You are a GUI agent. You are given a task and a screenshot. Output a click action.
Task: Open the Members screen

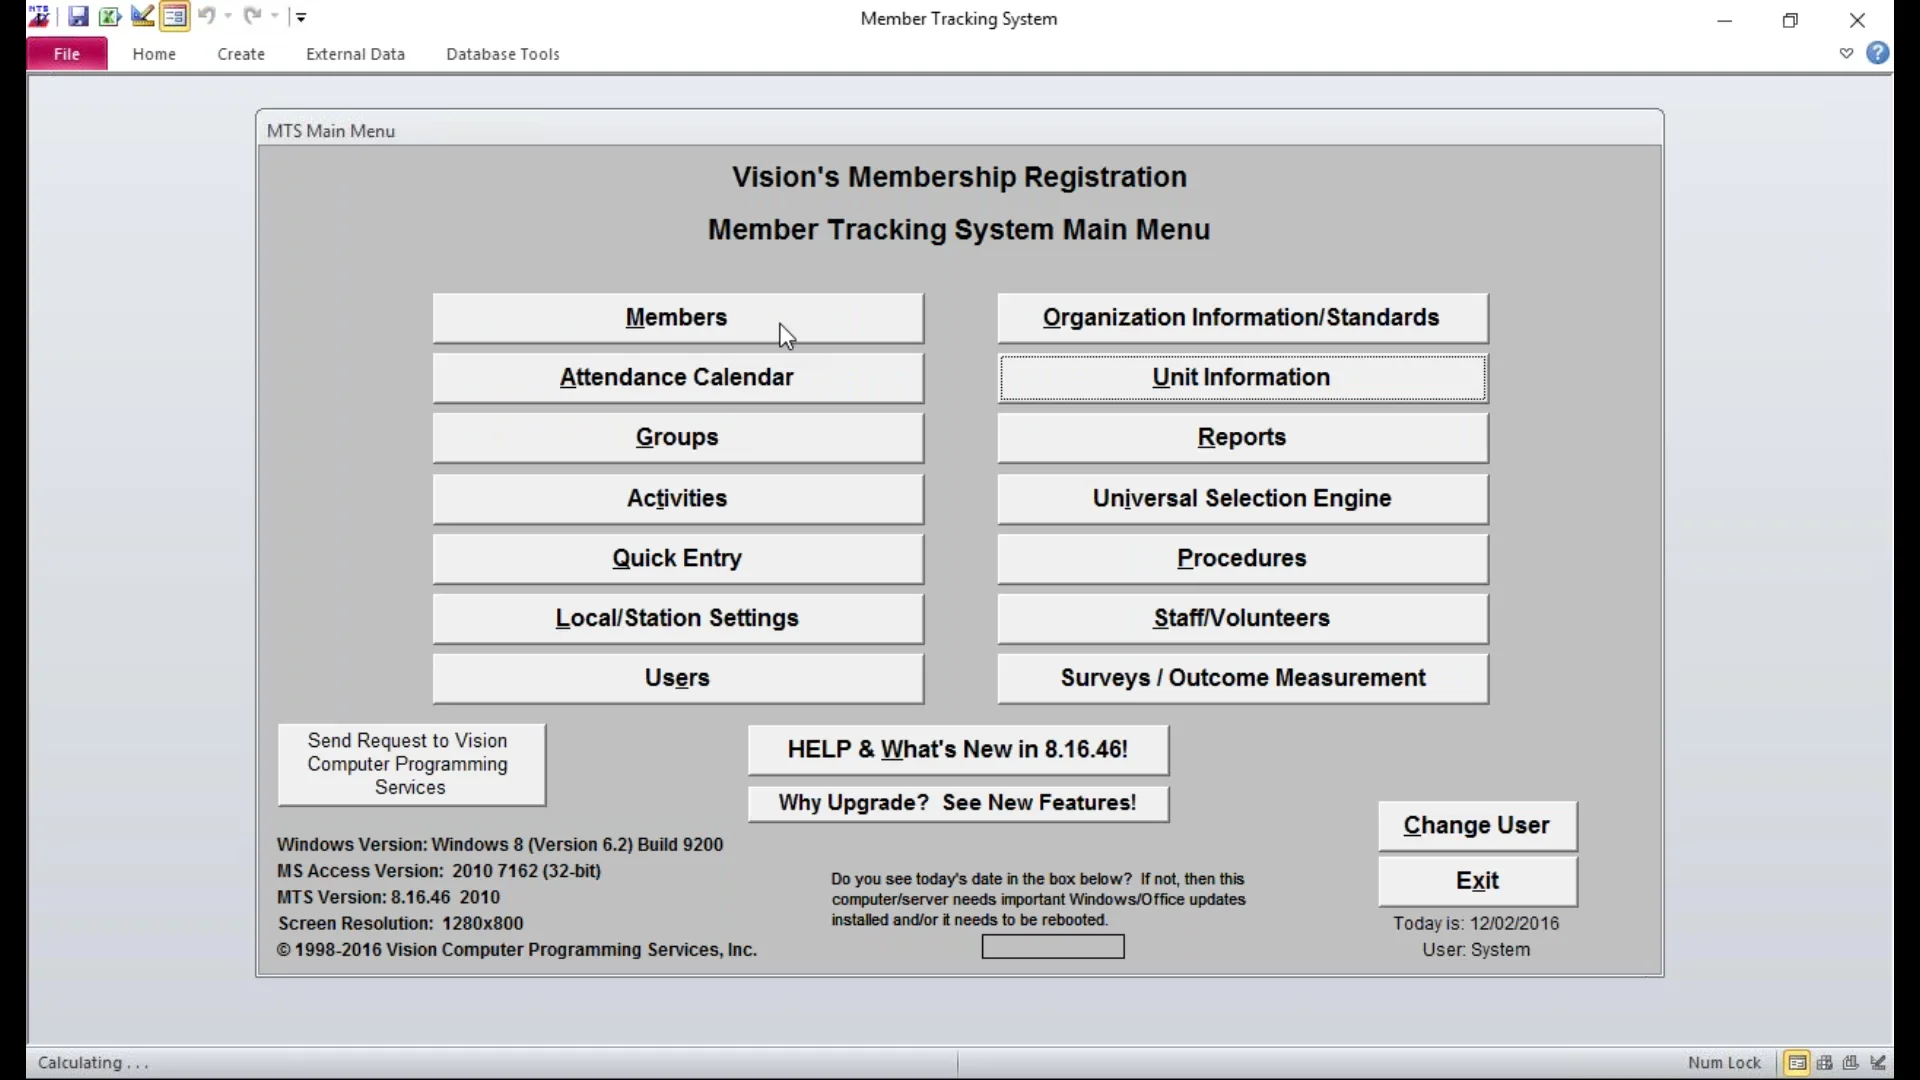pyautogui.click(x=678, y=318)
